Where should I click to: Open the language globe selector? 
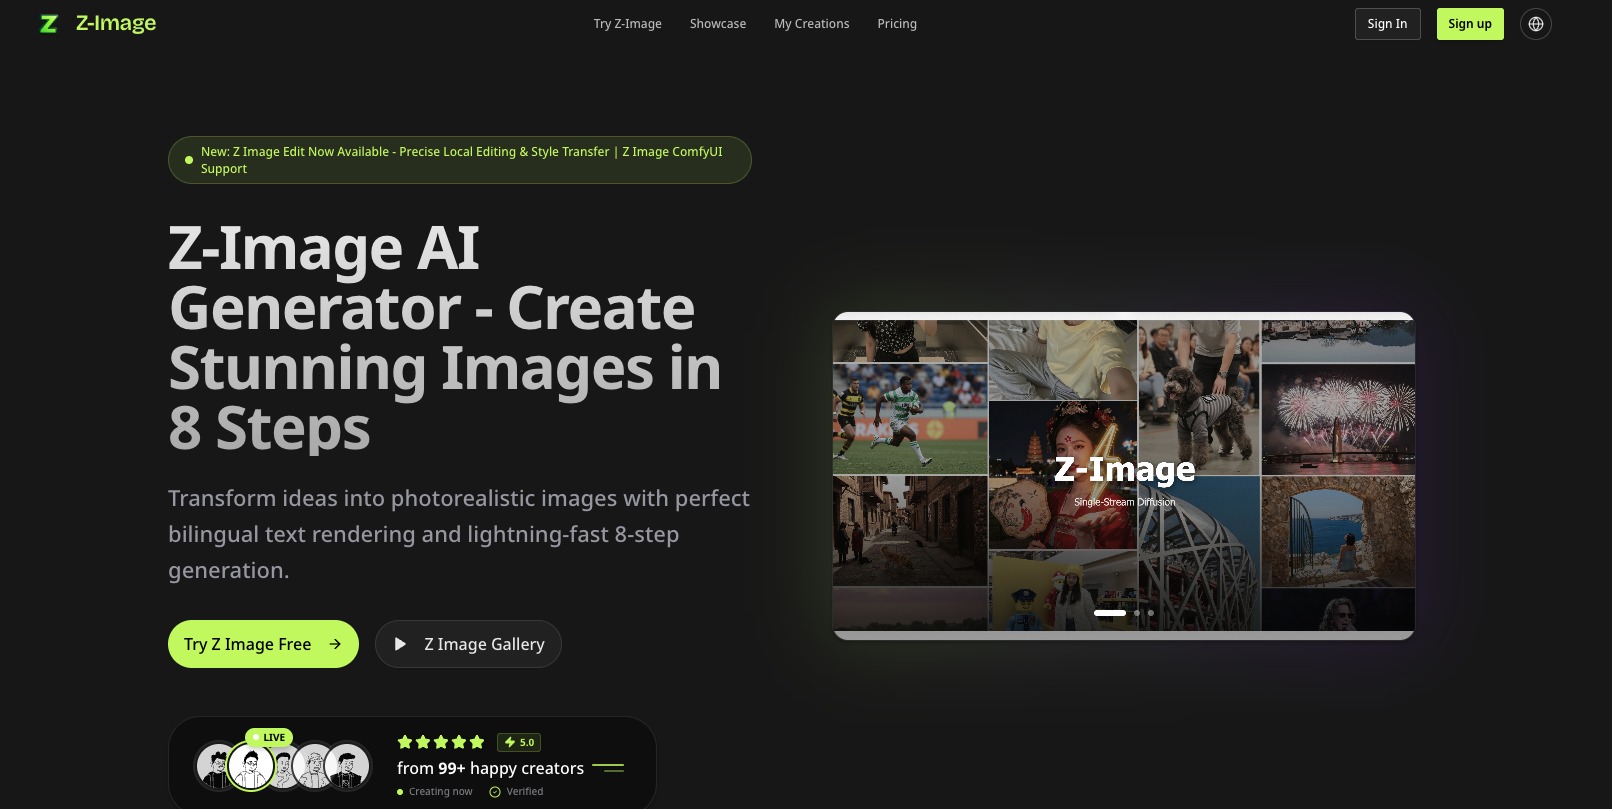pyautogui.click(x=1536, y=24)
